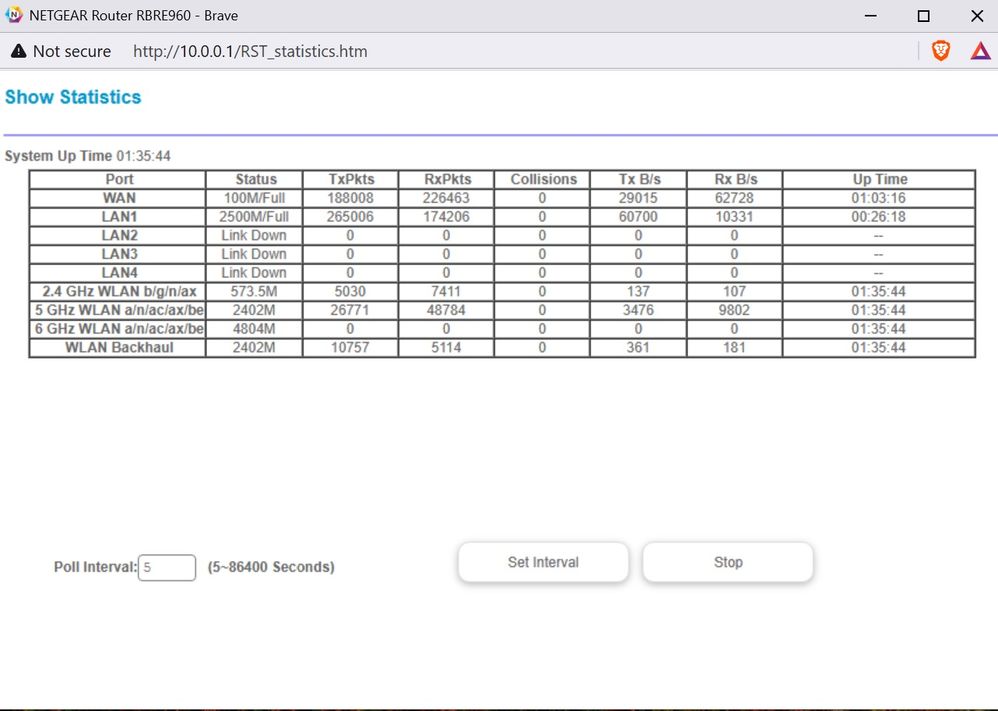Image resolution: width=998 pixels, height=711 pixels.
Task: Select the 6 GHz WLAN a/n/ac/ax/be row label
Action: [x=119, y=329]
